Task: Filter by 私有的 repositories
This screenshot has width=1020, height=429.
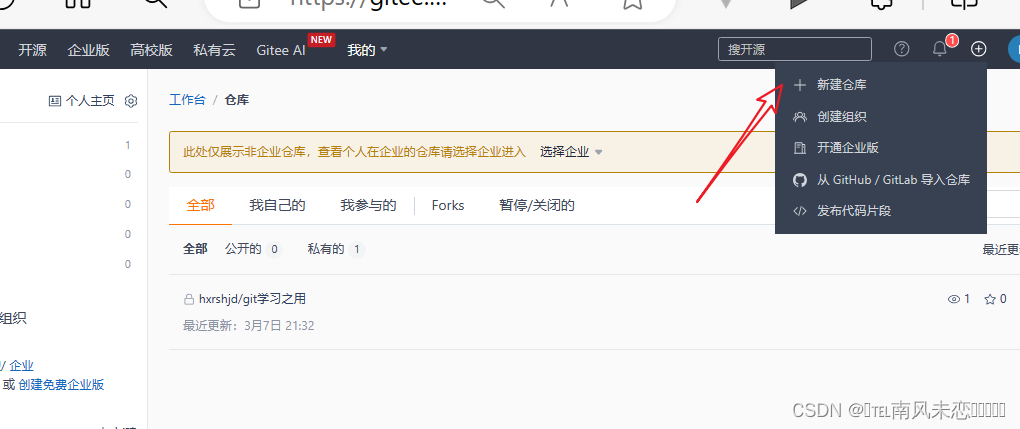Action: point(336,249)
